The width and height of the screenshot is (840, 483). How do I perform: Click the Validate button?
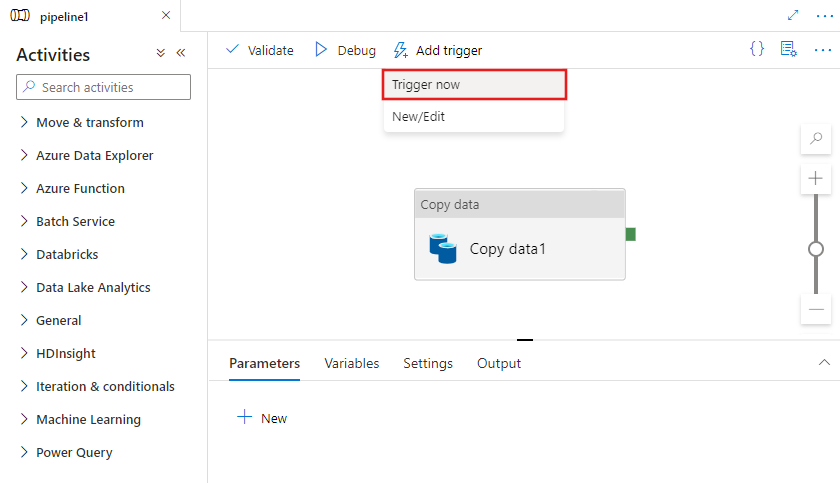(260, 50)
